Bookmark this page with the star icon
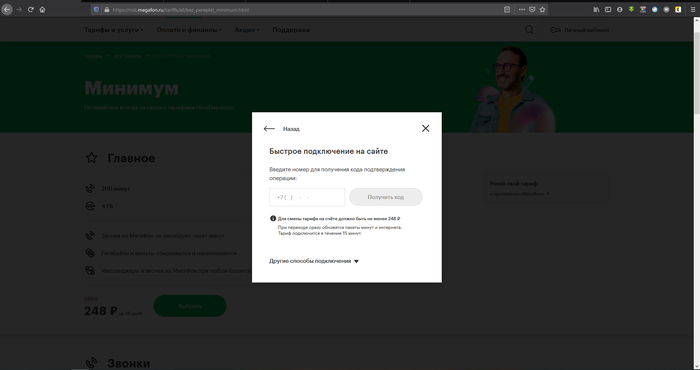Screen dimensions: 700x370 click(x=542, y=9)
